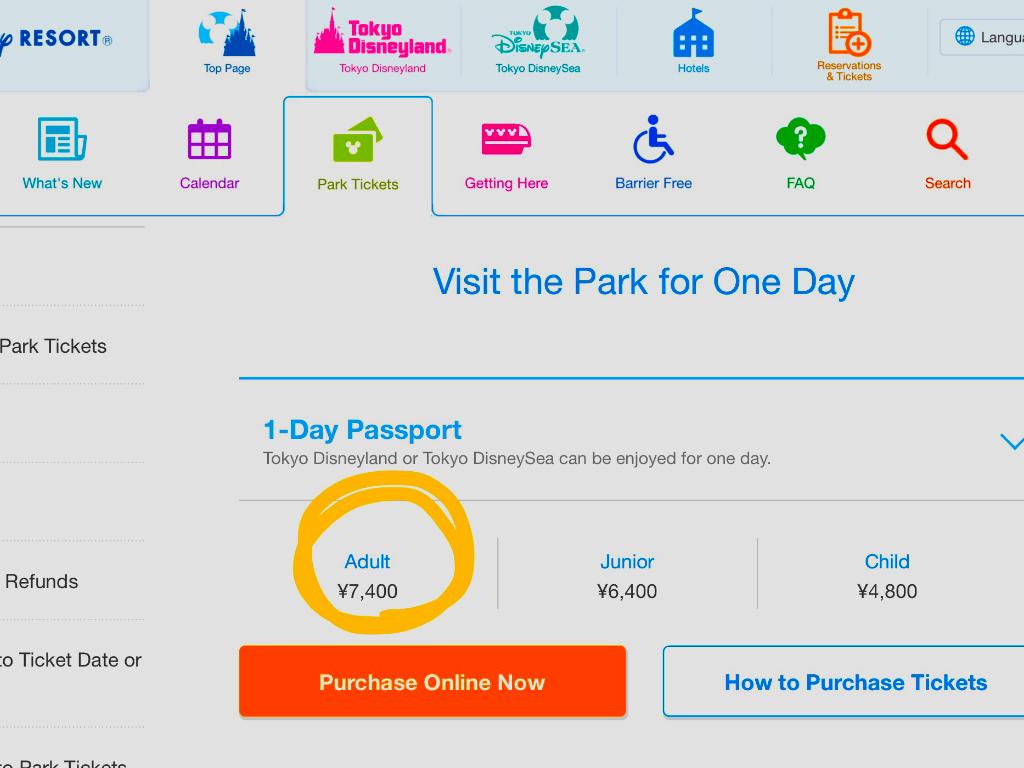The height and width of the screenshot is (768, 1024).
Task: Open the Refunds sidebar link
Action: [x=41, y=581]
